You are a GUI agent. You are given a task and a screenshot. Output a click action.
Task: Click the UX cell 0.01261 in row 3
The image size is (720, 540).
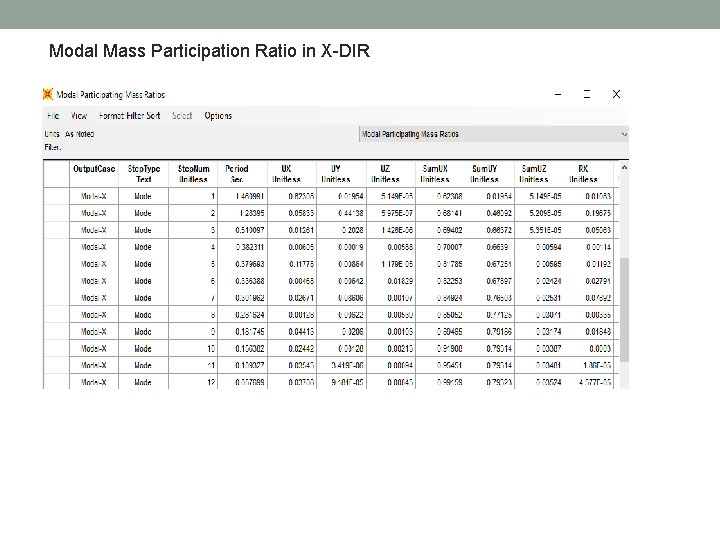(292, 230)
